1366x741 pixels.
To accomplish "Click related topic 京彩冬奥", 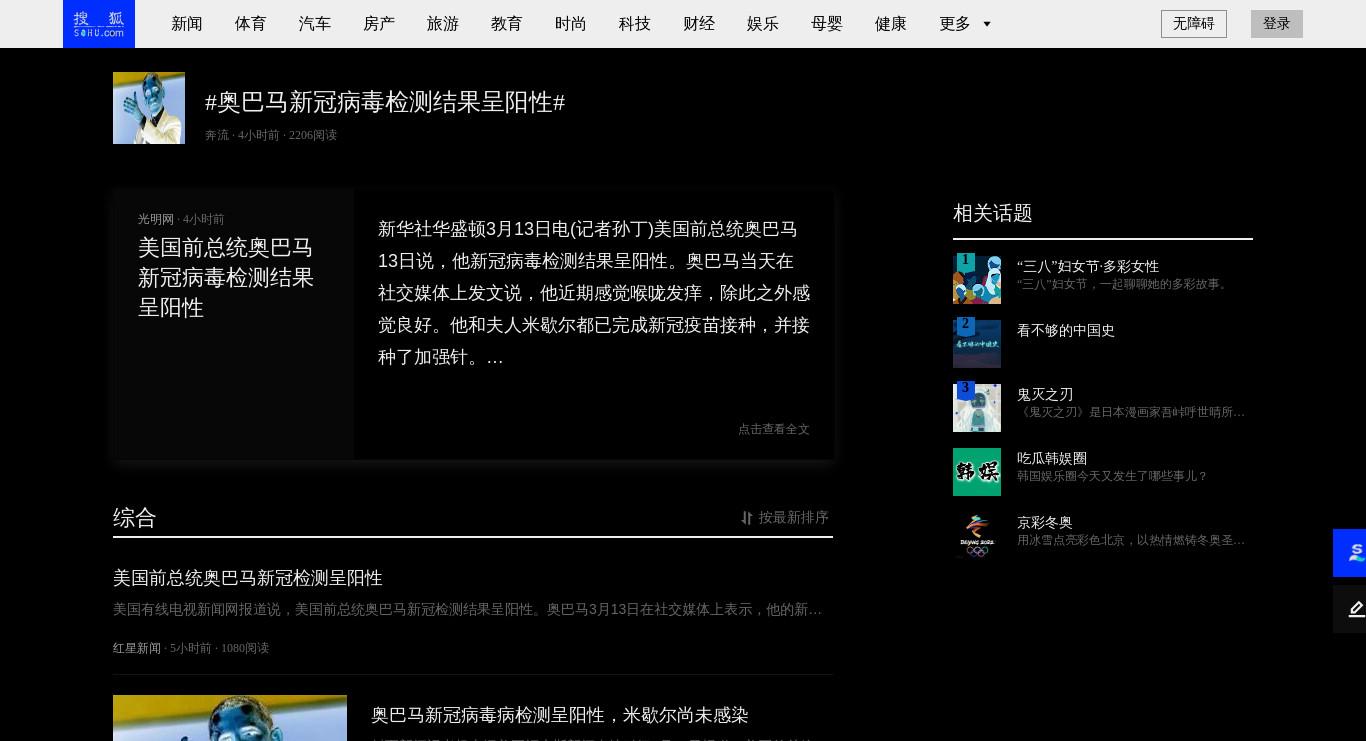I will coord(1045,522).
